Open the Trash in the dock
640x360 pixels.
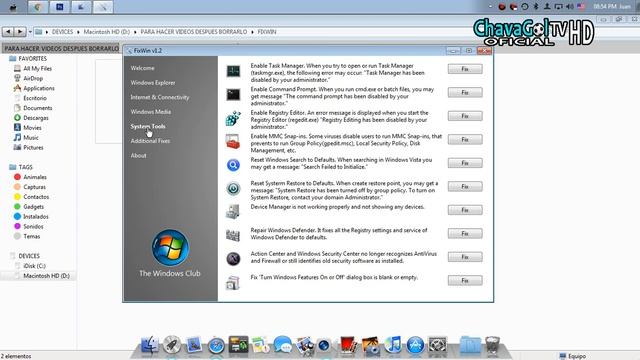(x=492, y=345)
